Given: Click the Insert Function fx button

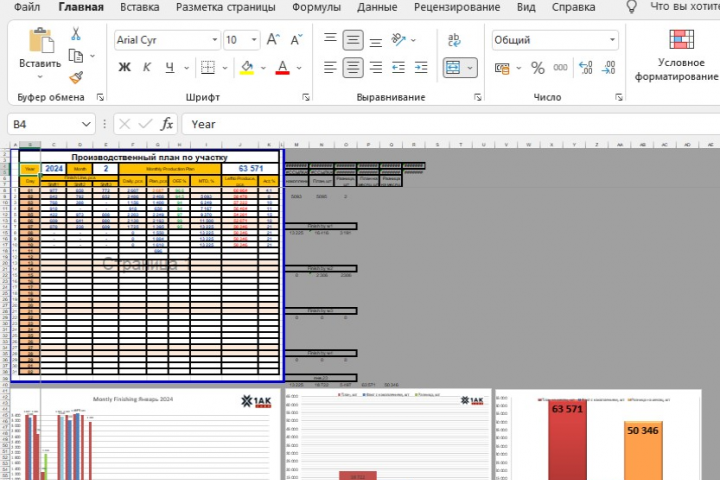Looking at the screenshot, I should (x=167, y=124).
